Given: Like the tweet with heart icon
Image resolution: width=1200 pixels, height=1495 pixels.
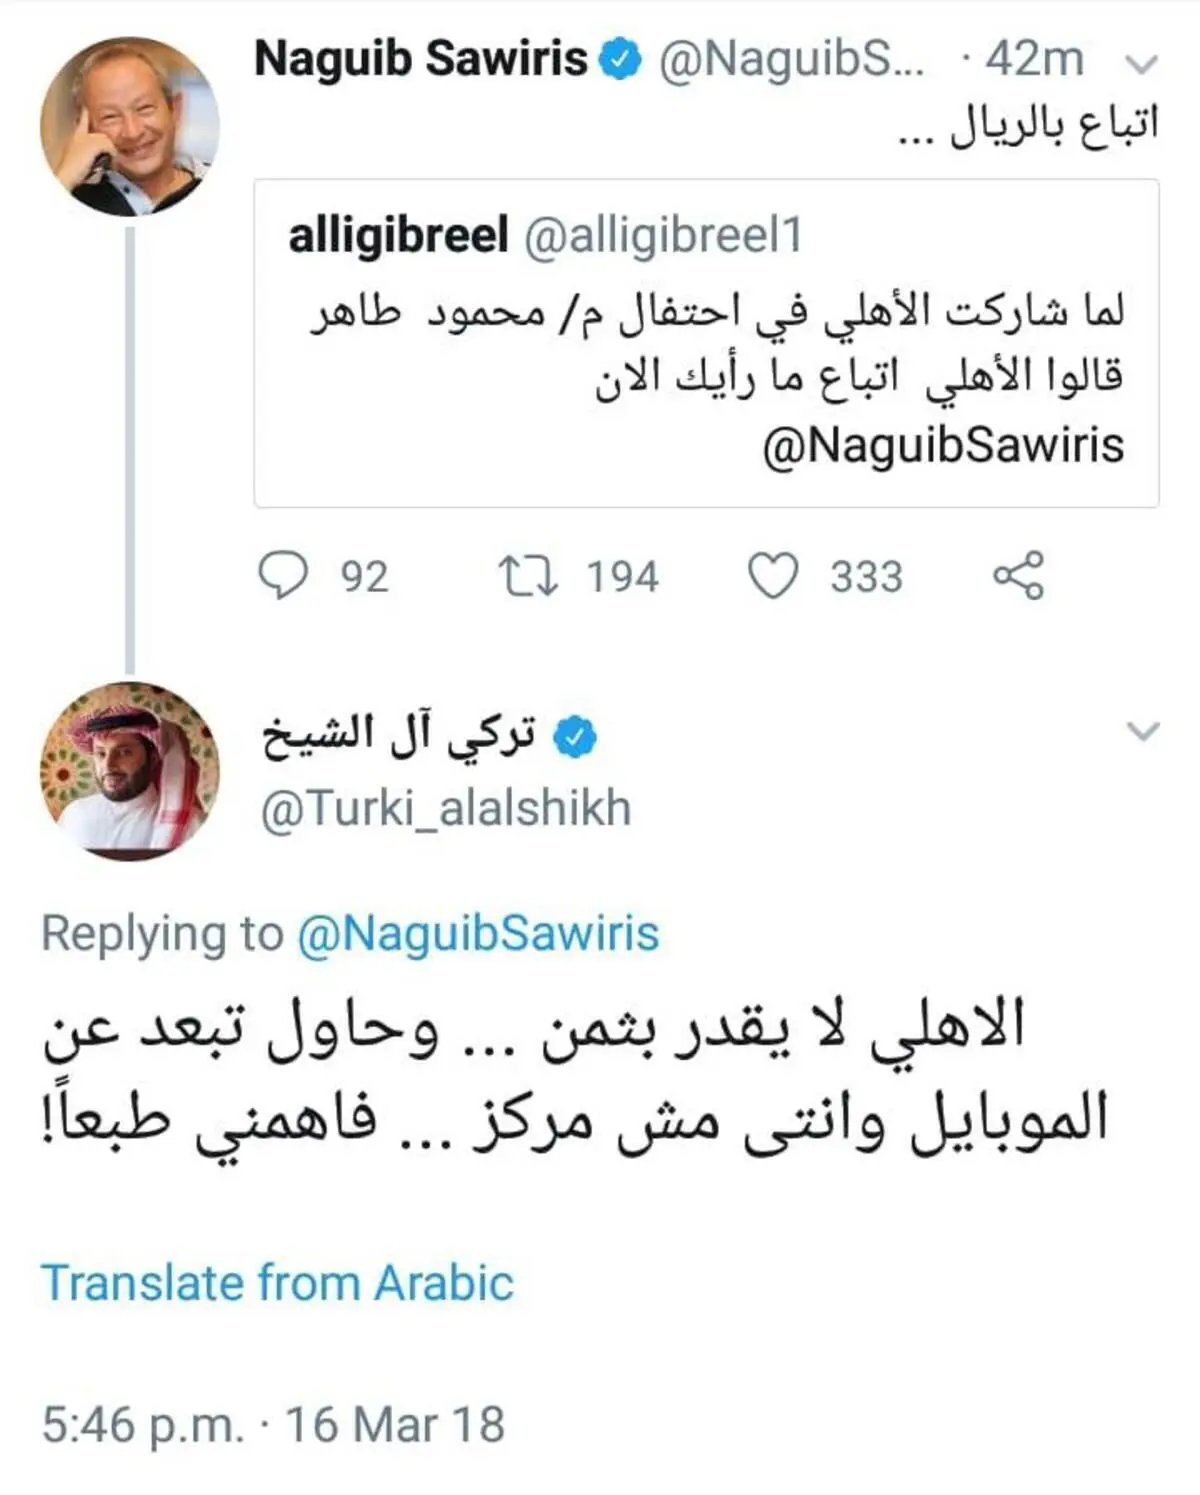Looking at the screenshot, I should 773,577.
